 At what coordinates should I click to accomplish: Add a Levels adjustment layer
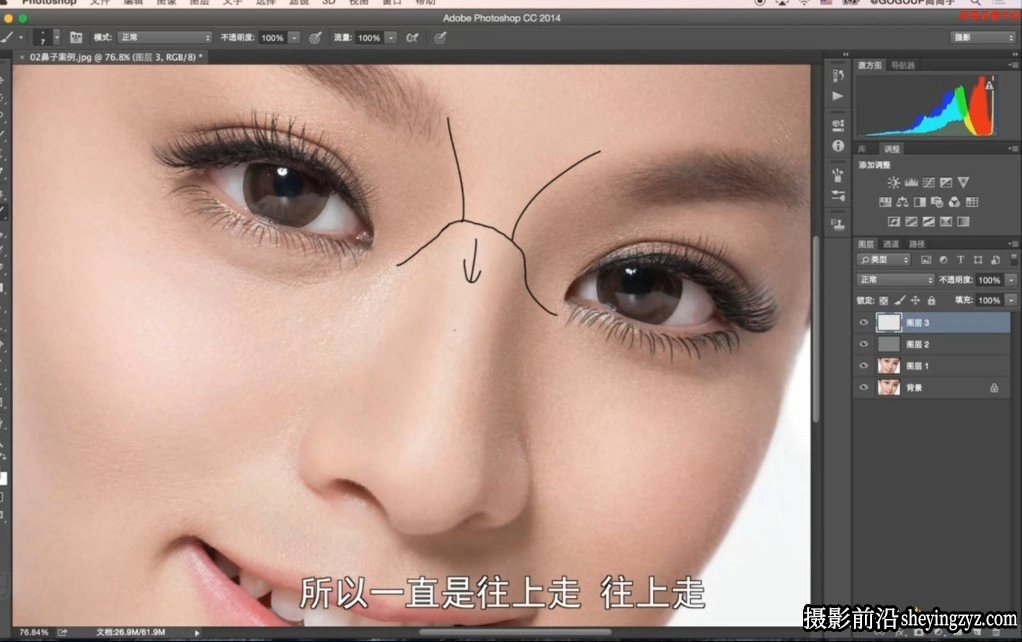911,182
